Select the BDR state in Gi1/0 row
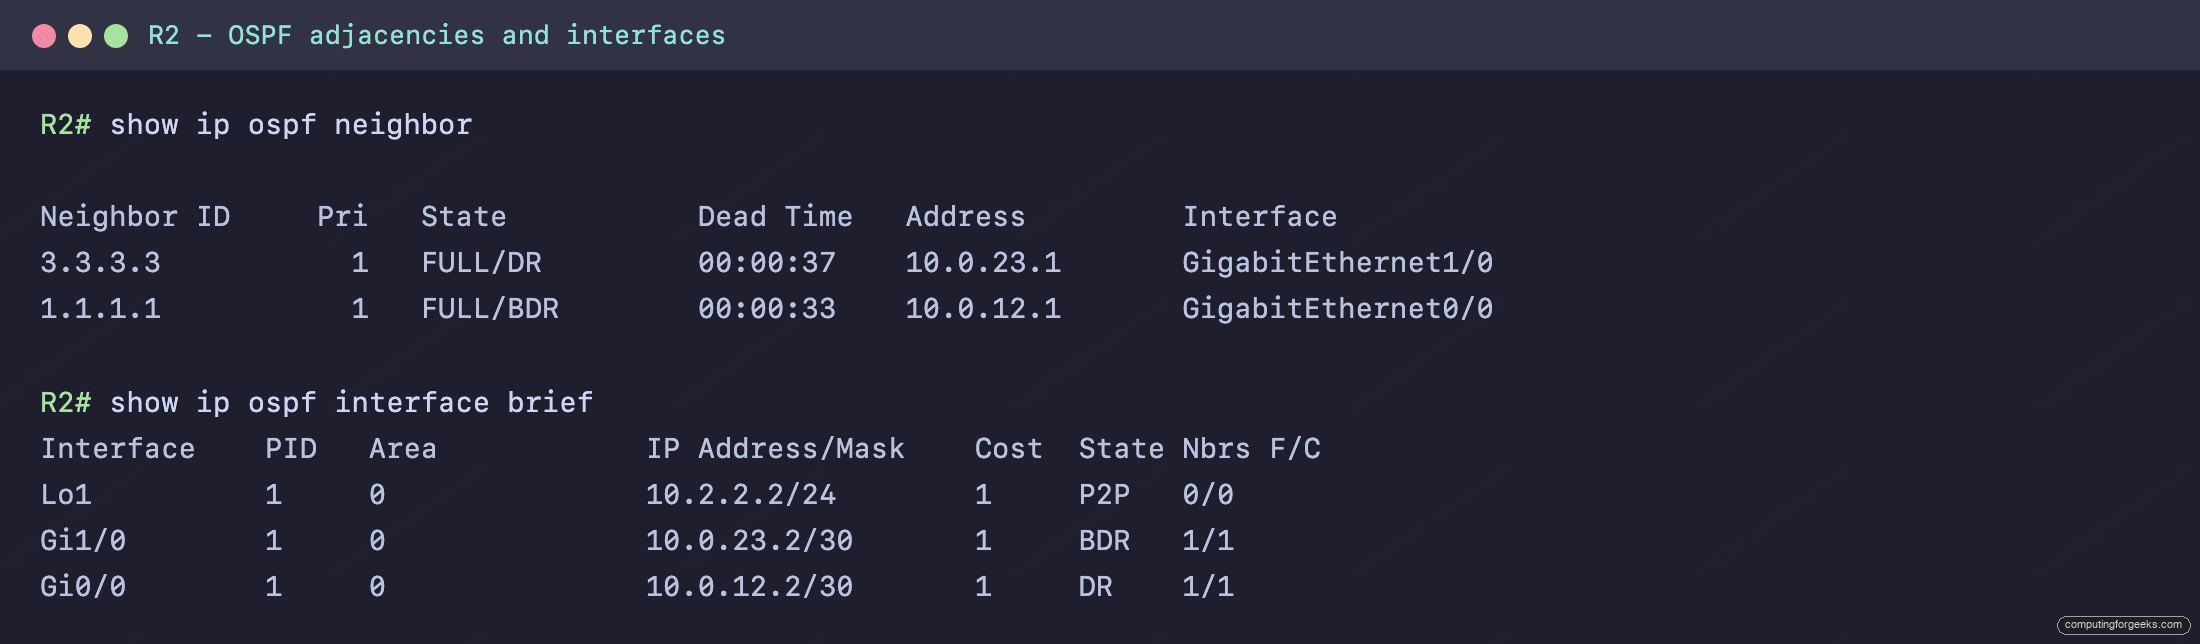The width and height of the screenshot is (2200, 644). point(1104,541)
